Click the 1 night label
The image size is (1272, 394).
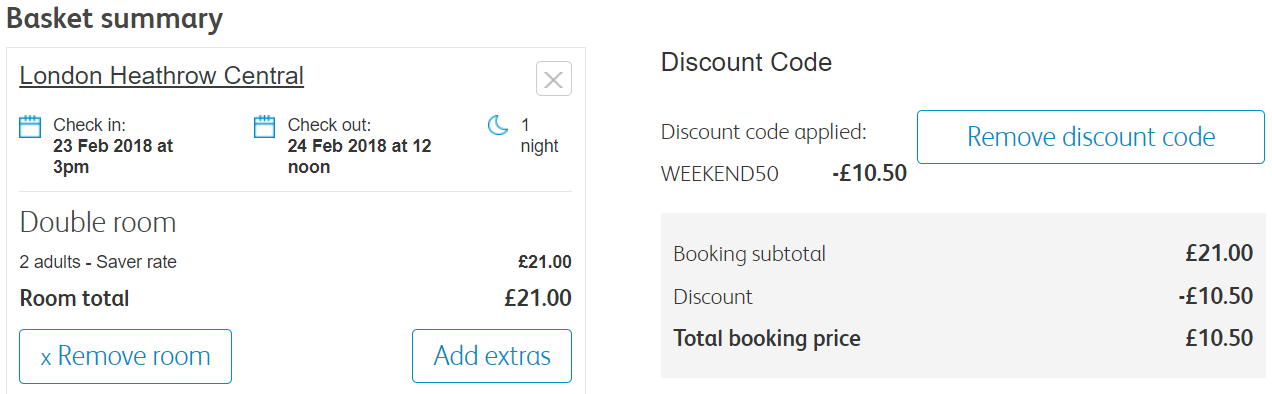coord(540,136)
